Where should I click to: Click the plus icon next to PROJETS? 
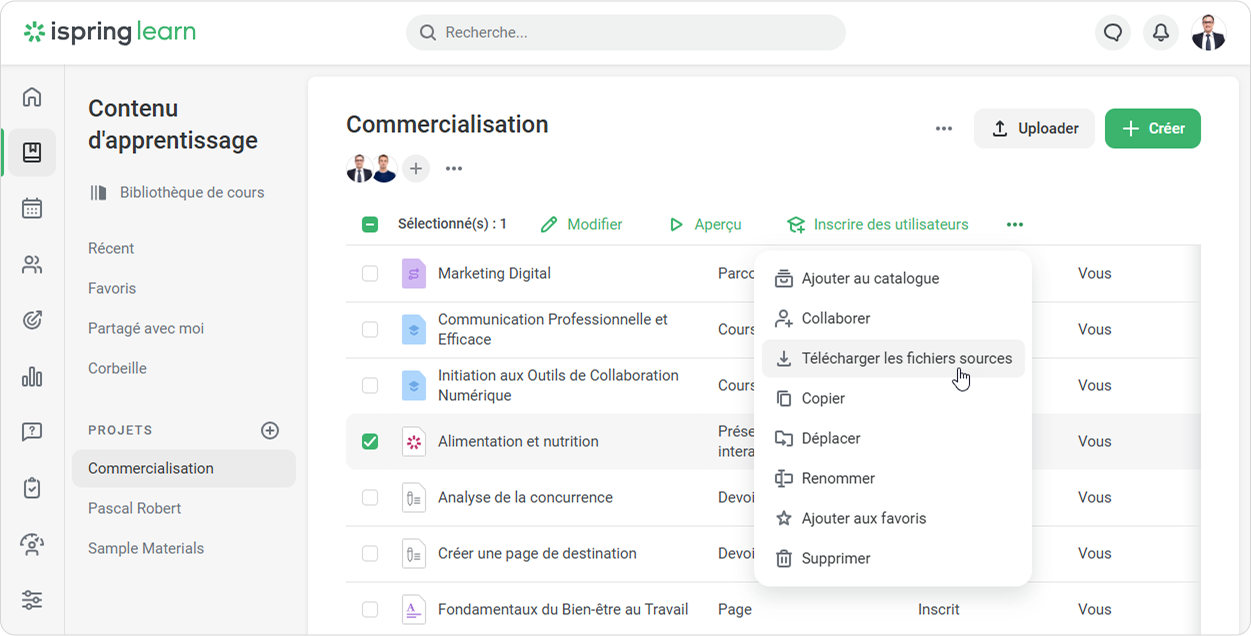click(270, 430)
